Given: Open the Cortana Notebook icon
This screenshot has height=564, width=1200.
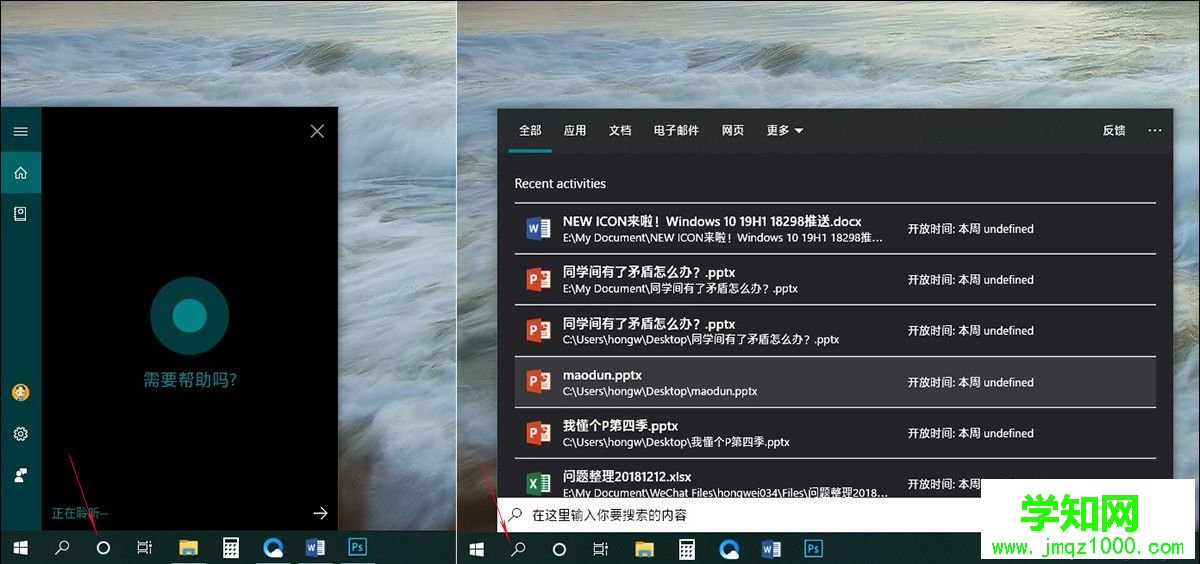Looking at the screenshot, I should click(x=20, y=214).
